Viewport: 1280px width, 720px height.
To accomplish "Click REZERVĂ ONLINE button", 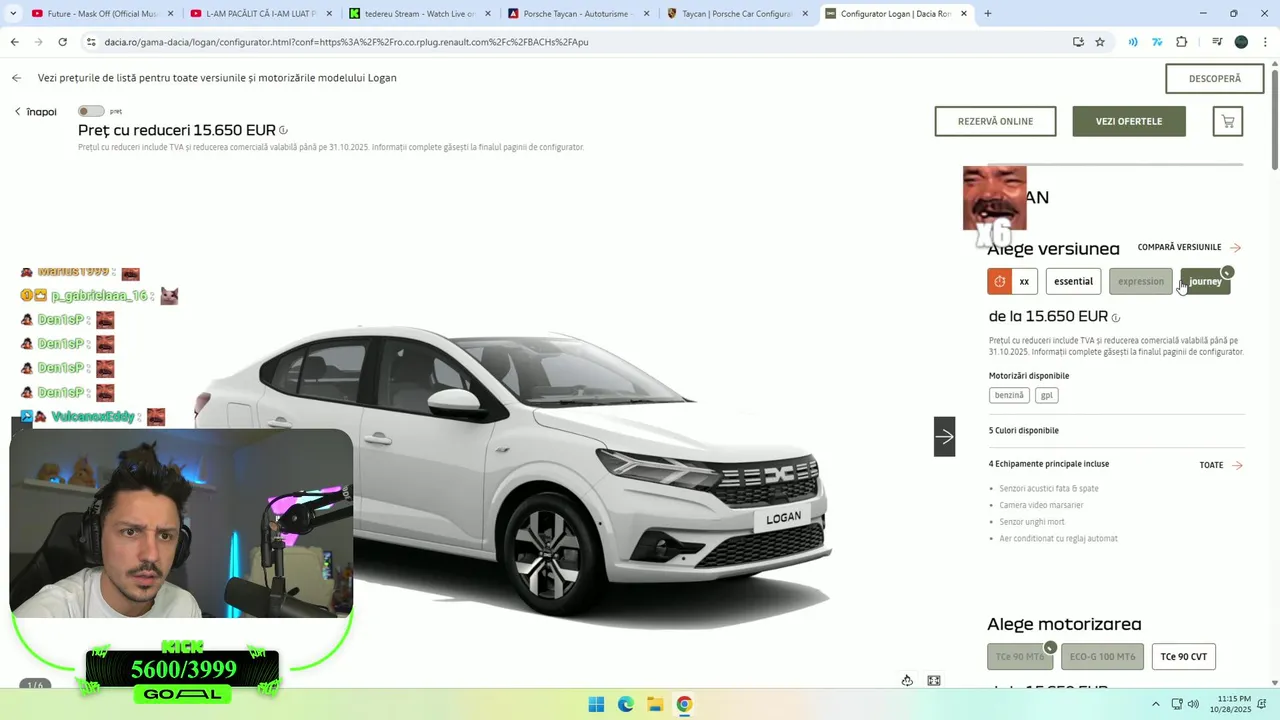I will click(995, 121).
